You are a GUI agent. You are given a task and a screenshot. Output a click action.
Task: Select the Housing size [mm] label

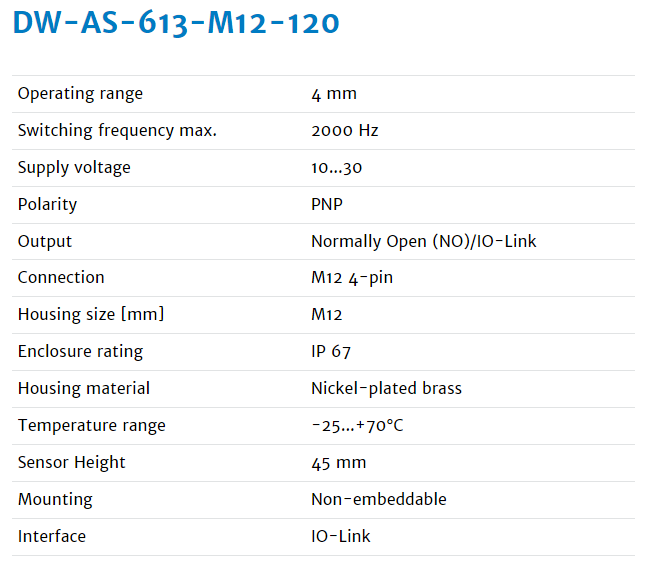tap(91, 315)
